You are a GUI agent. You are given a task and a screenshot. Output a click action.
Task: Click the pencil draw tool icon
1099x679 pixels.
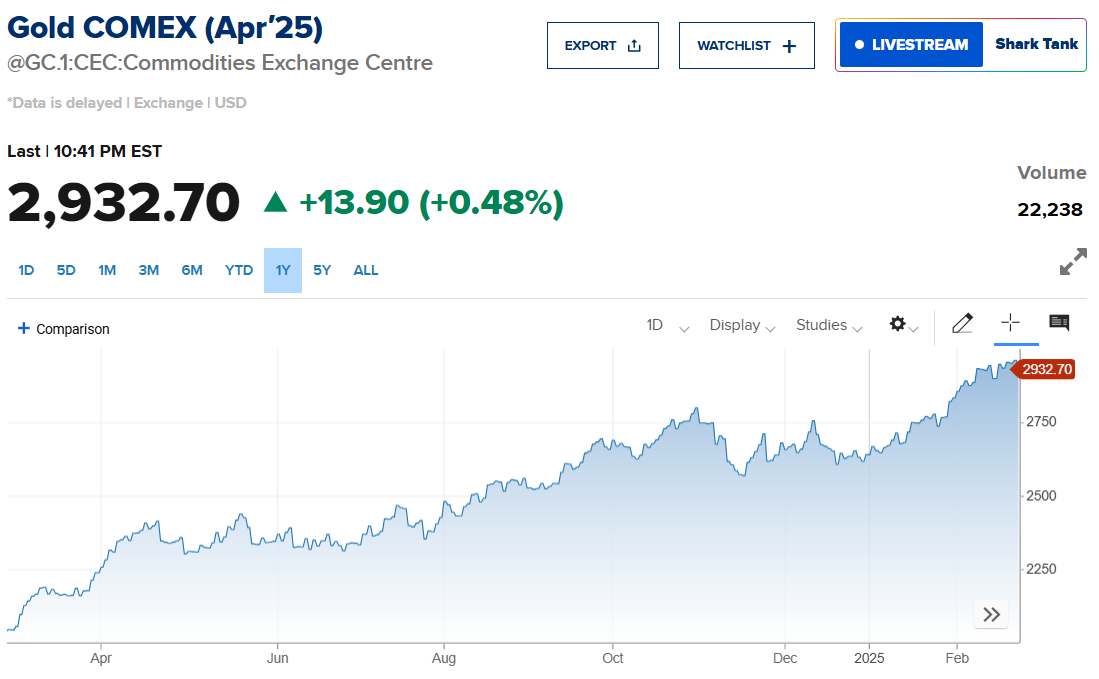[x=962, y=323]
